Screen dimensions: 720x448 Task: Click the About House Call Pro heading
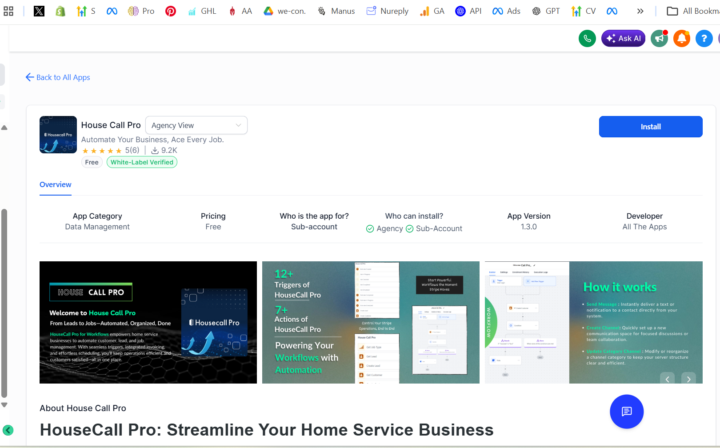tap(83, 408)
